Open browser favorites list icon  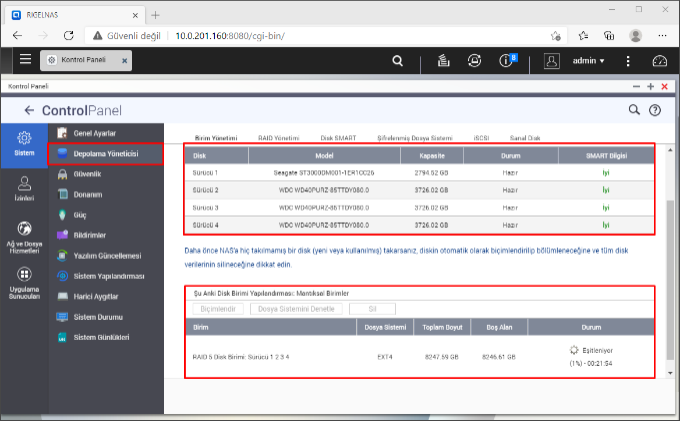tap(583, 36)
